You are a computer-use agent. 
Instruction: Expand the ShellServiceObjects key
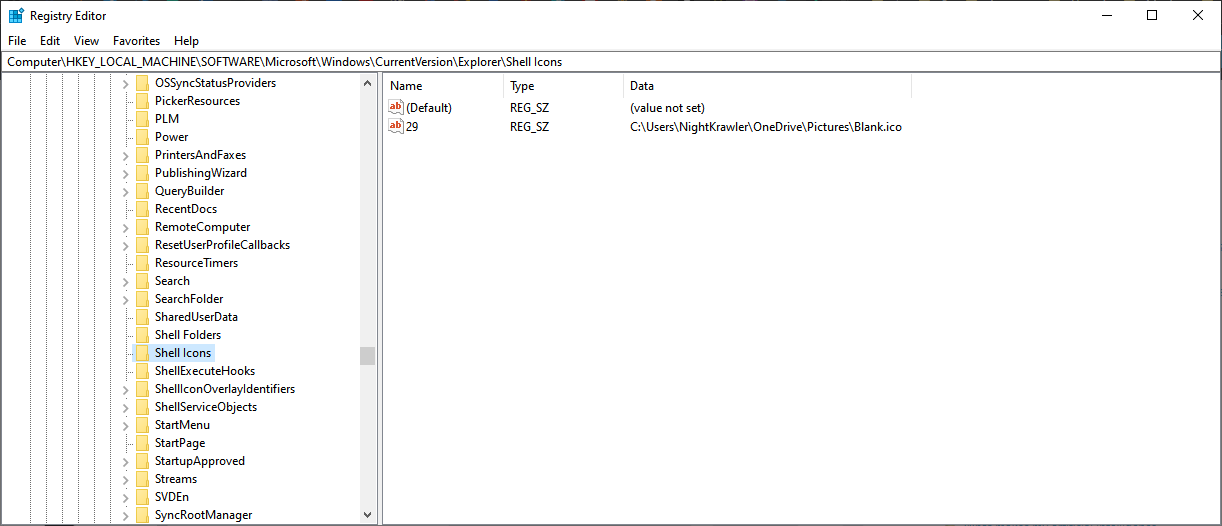click(x=126, y=407)
